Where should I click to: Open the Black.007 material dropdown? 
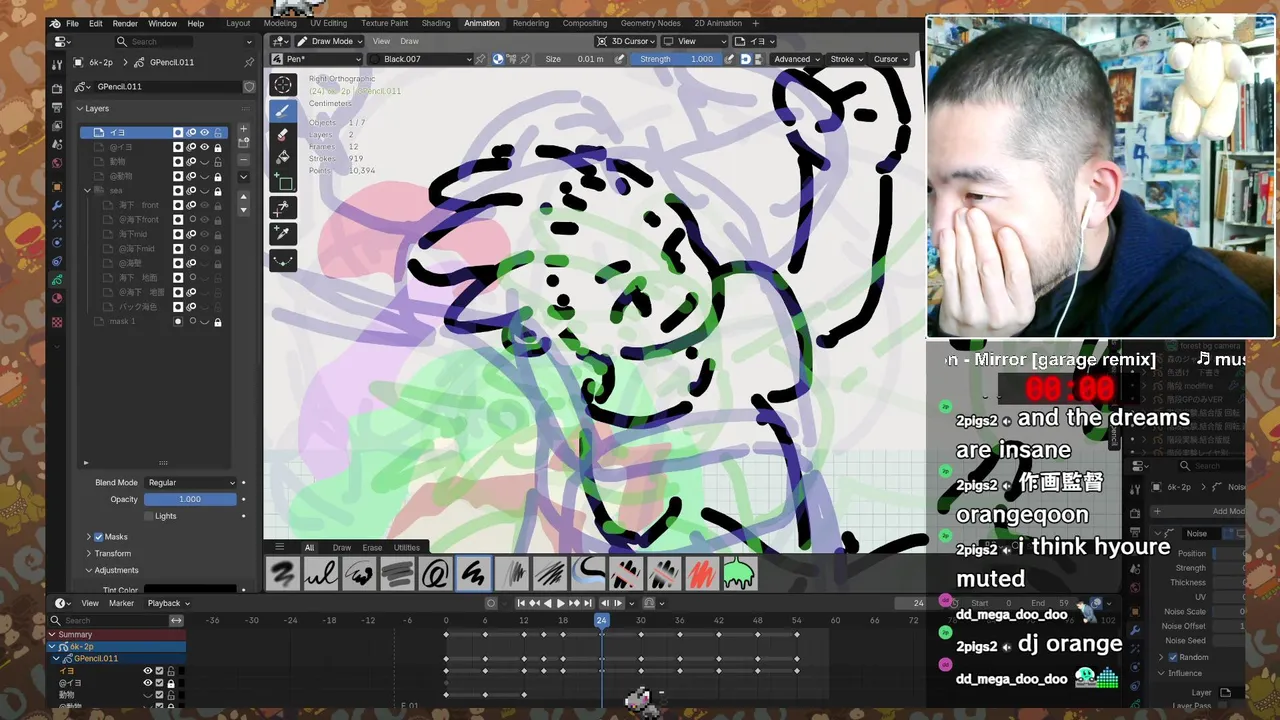pyautogui.click(x=419, y=59)
